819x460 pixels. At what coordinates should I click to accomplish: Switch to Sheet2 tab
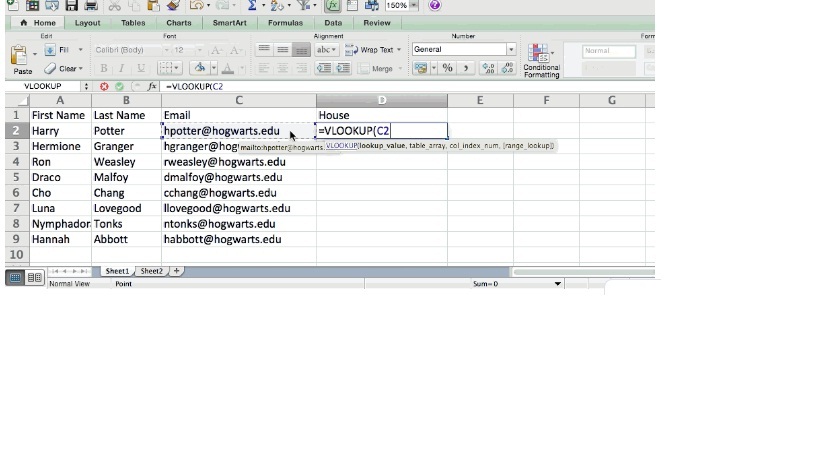point(151,271)
